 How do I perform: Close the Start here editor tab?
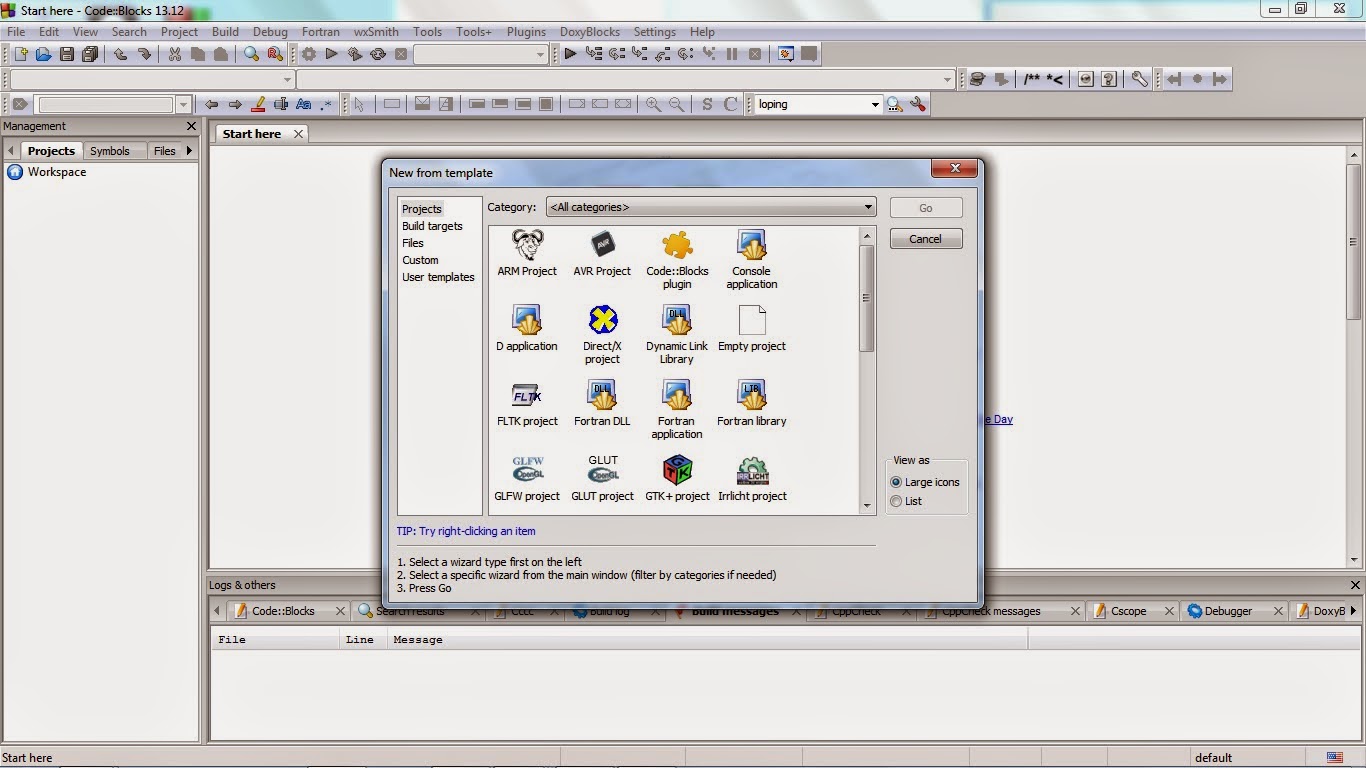pyautogui.click(x=298, y=134)
